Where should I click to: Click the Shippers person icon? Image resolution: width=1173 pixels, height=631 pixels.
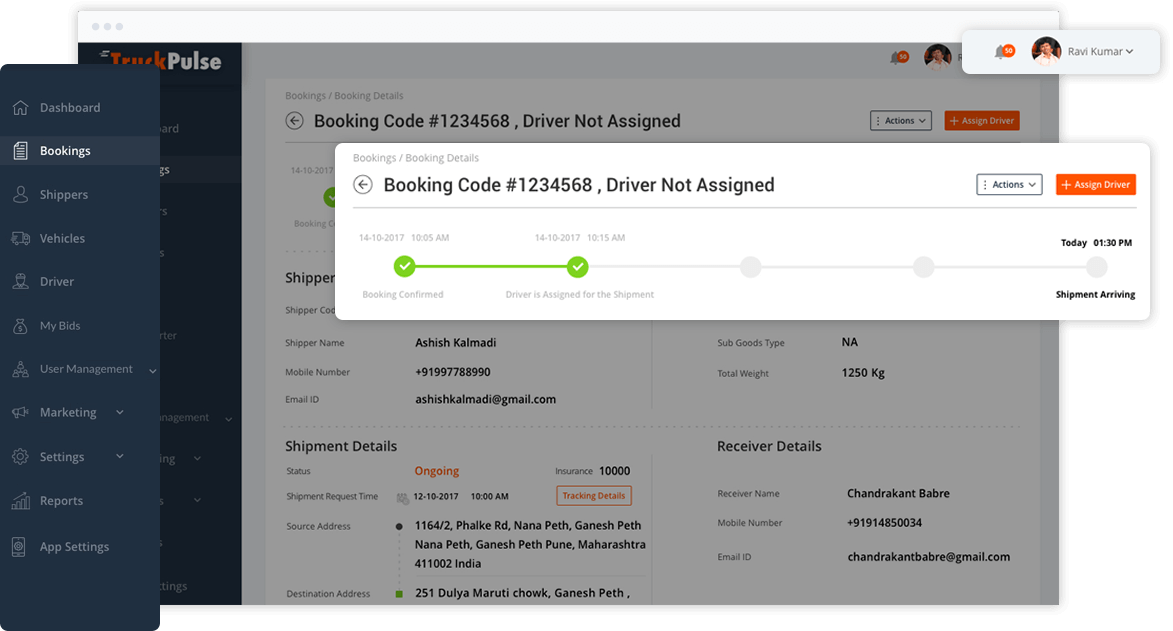pyautogui.click(x=20, y=195)
